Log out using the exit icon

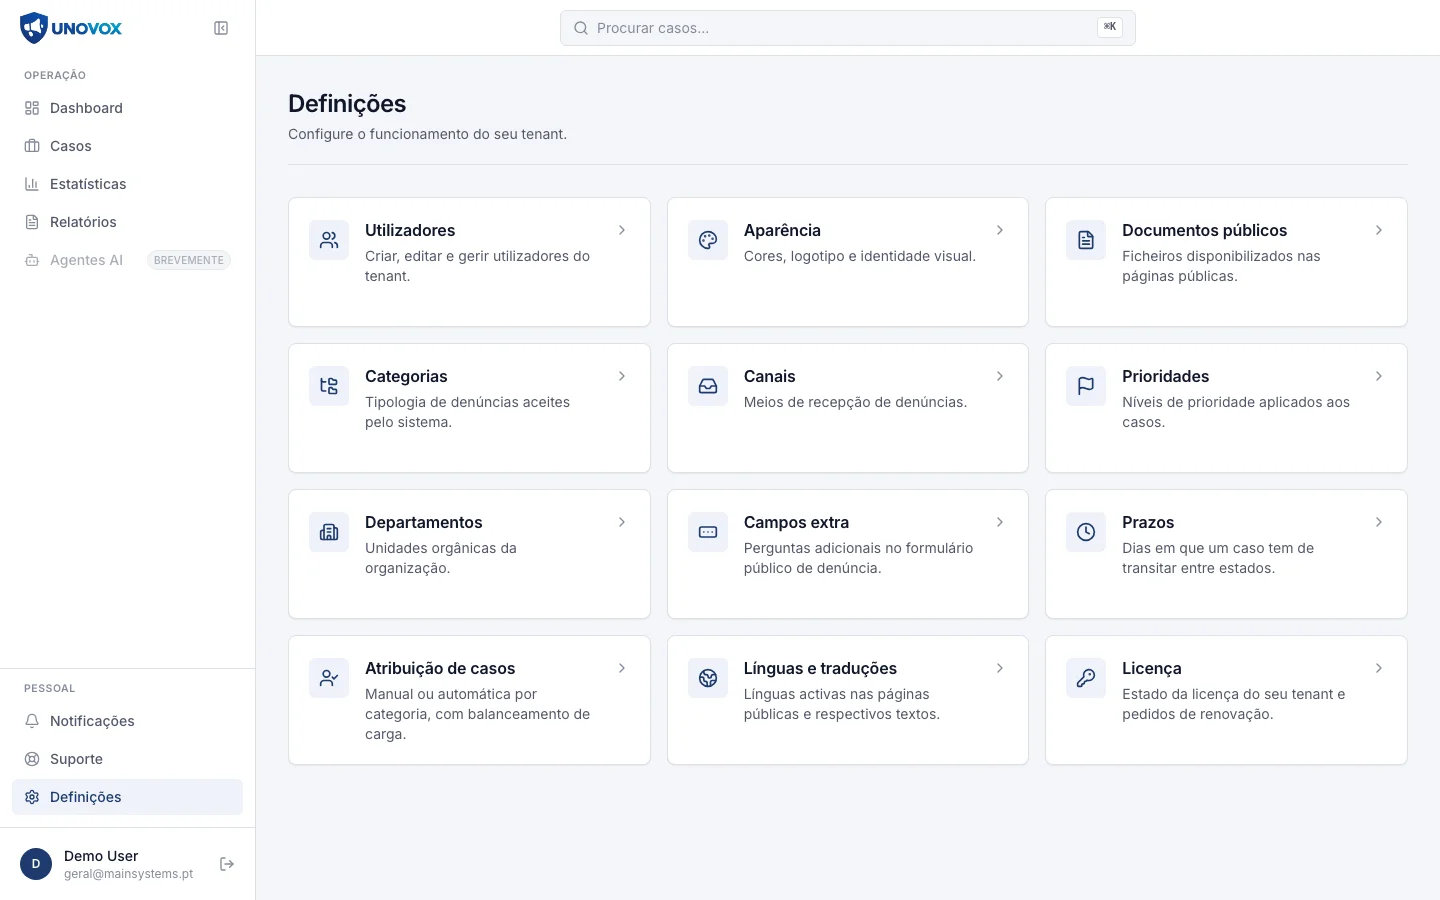coord(227,864)
